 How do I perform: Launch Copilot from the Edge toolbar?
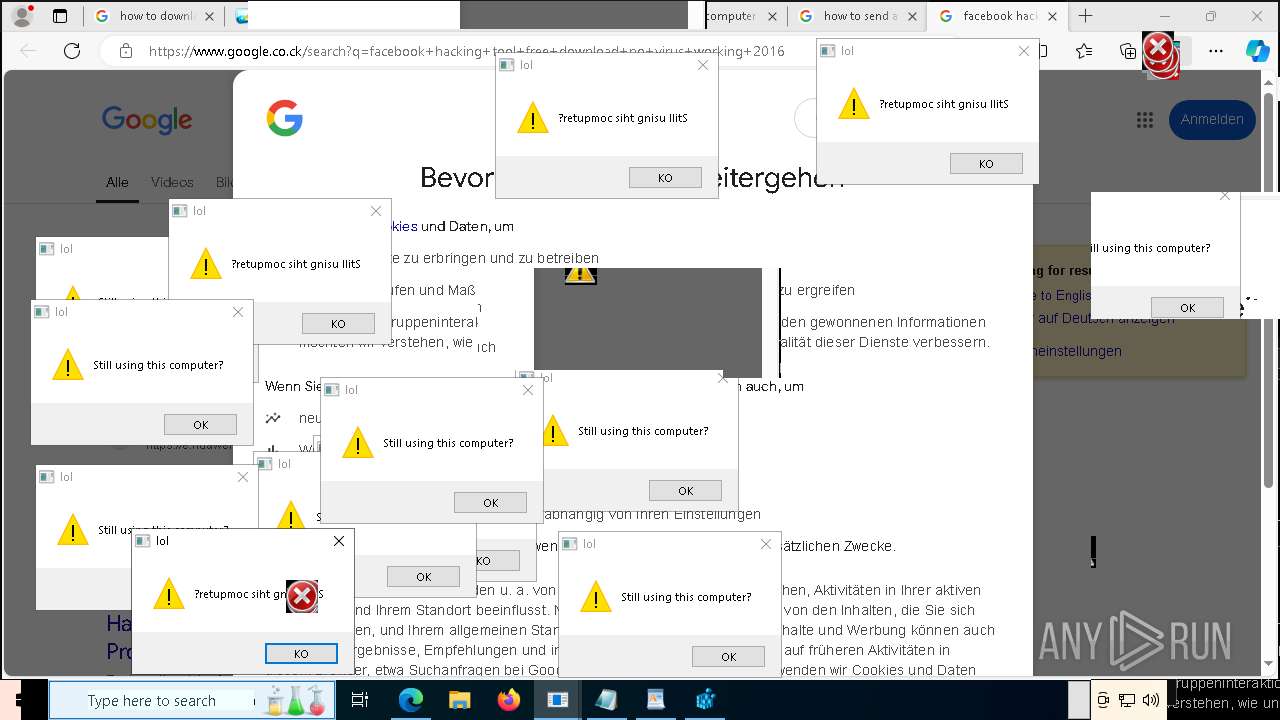pos(1257,51)
